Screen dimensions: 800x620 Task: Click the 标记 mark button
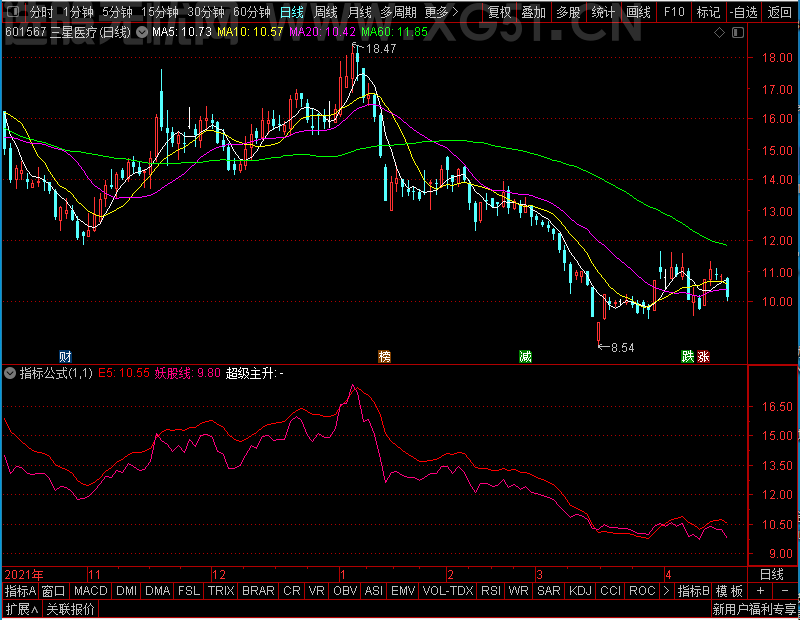coord(708,12)
